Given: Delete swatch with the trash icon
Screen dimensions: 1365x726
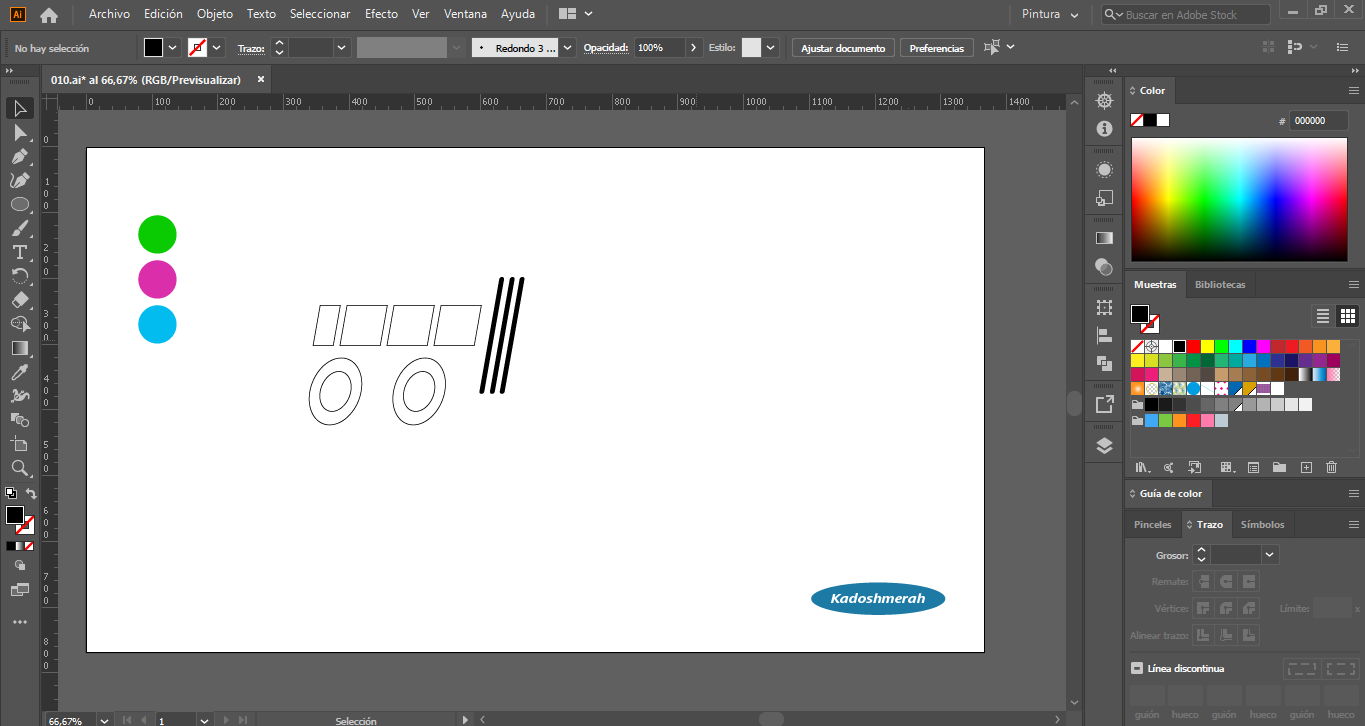Looking at the screenshot, I should tap(1331, 467).
